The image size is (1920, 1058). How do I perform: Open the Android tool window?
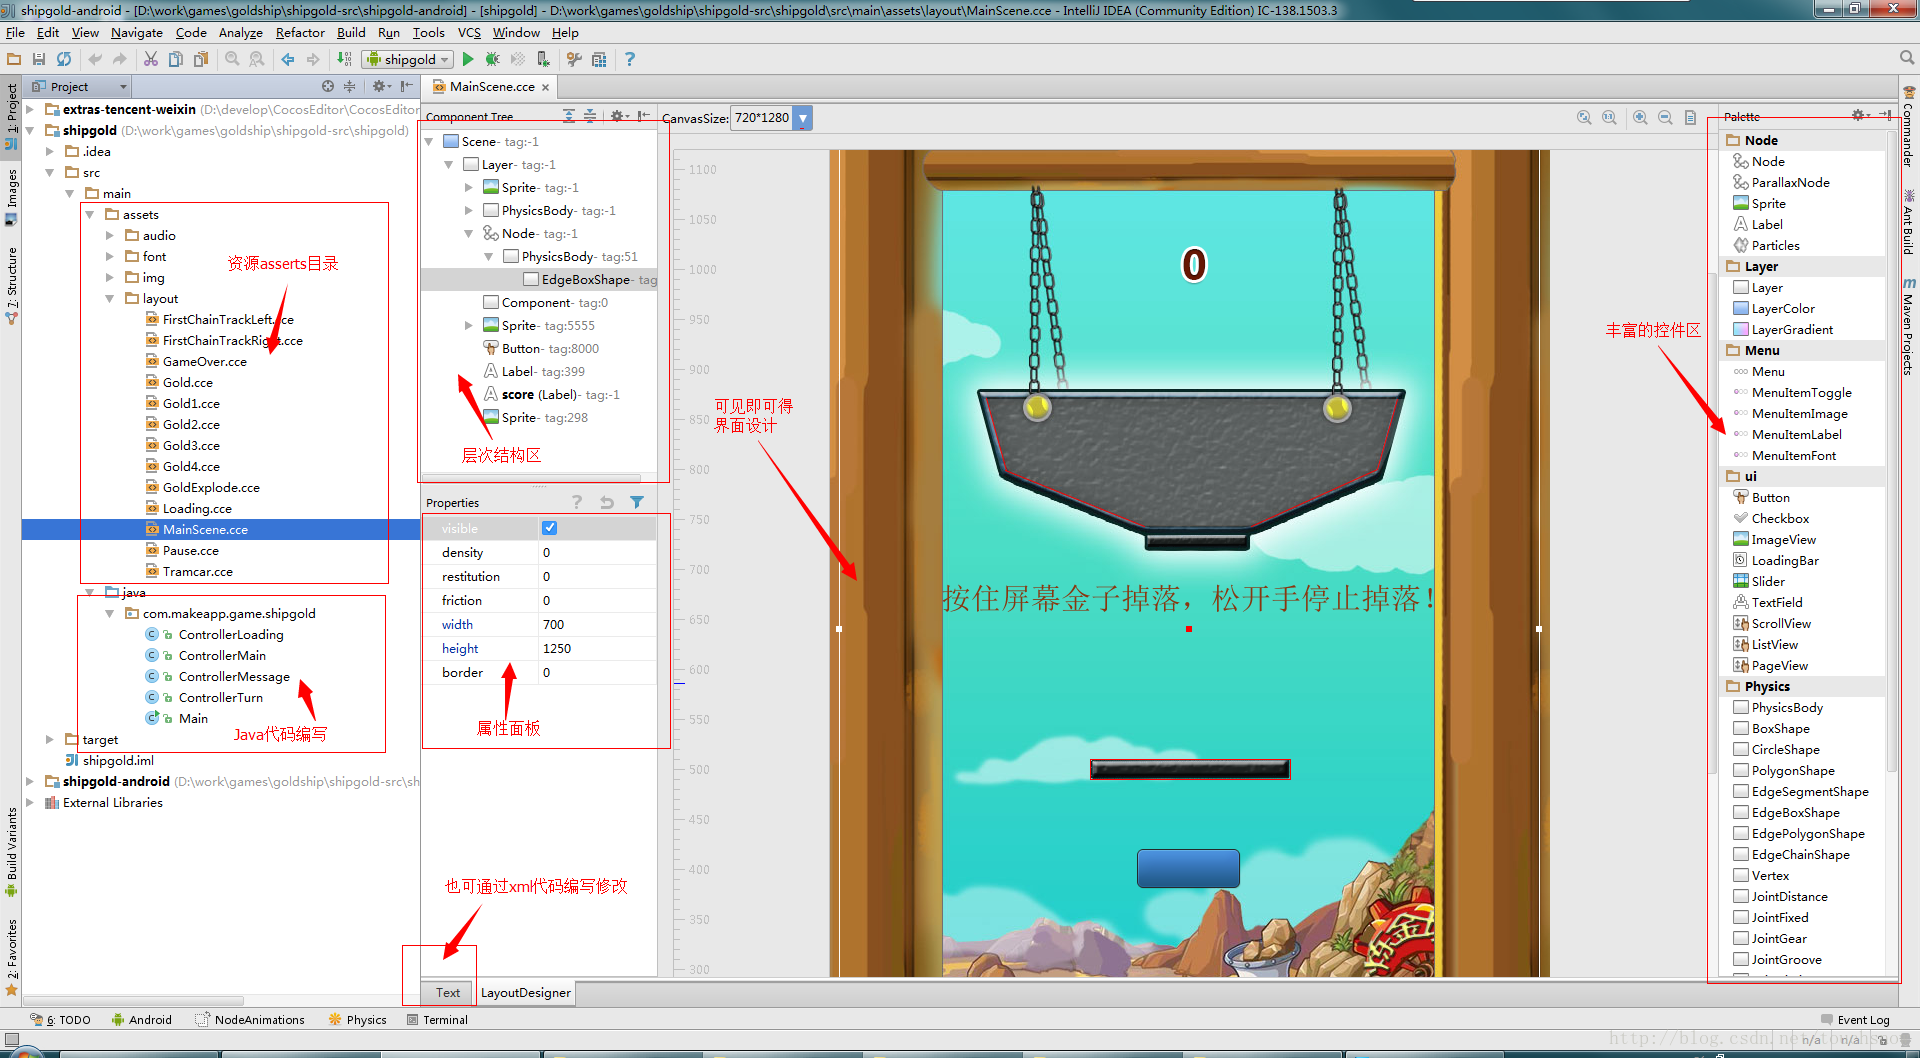(x=142, y=1019)
